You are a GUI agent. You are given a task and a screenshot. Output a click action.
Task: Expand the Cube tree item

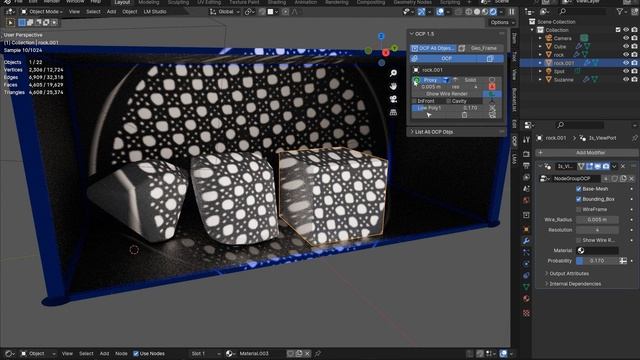pyautogui.click(x=540, y=47)
